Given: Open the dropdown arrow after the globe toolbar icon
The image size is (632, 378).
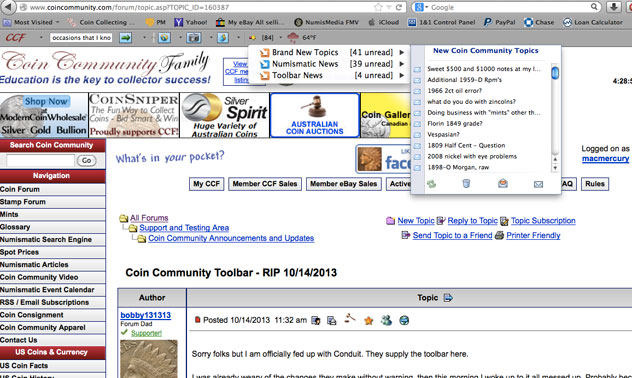Looking at the screenshot, I should click(180, 38).
